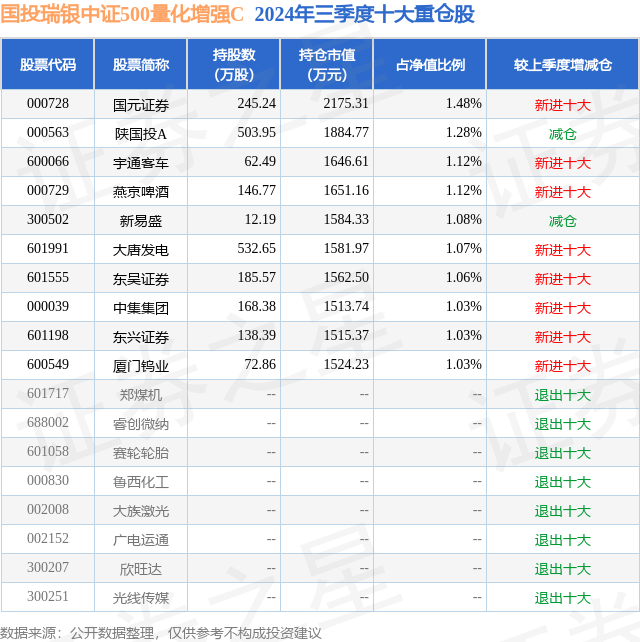Click heading 2024年三季度十大重仓股
The height and width of the screenshot is (642, 640).
coord(364,14)
